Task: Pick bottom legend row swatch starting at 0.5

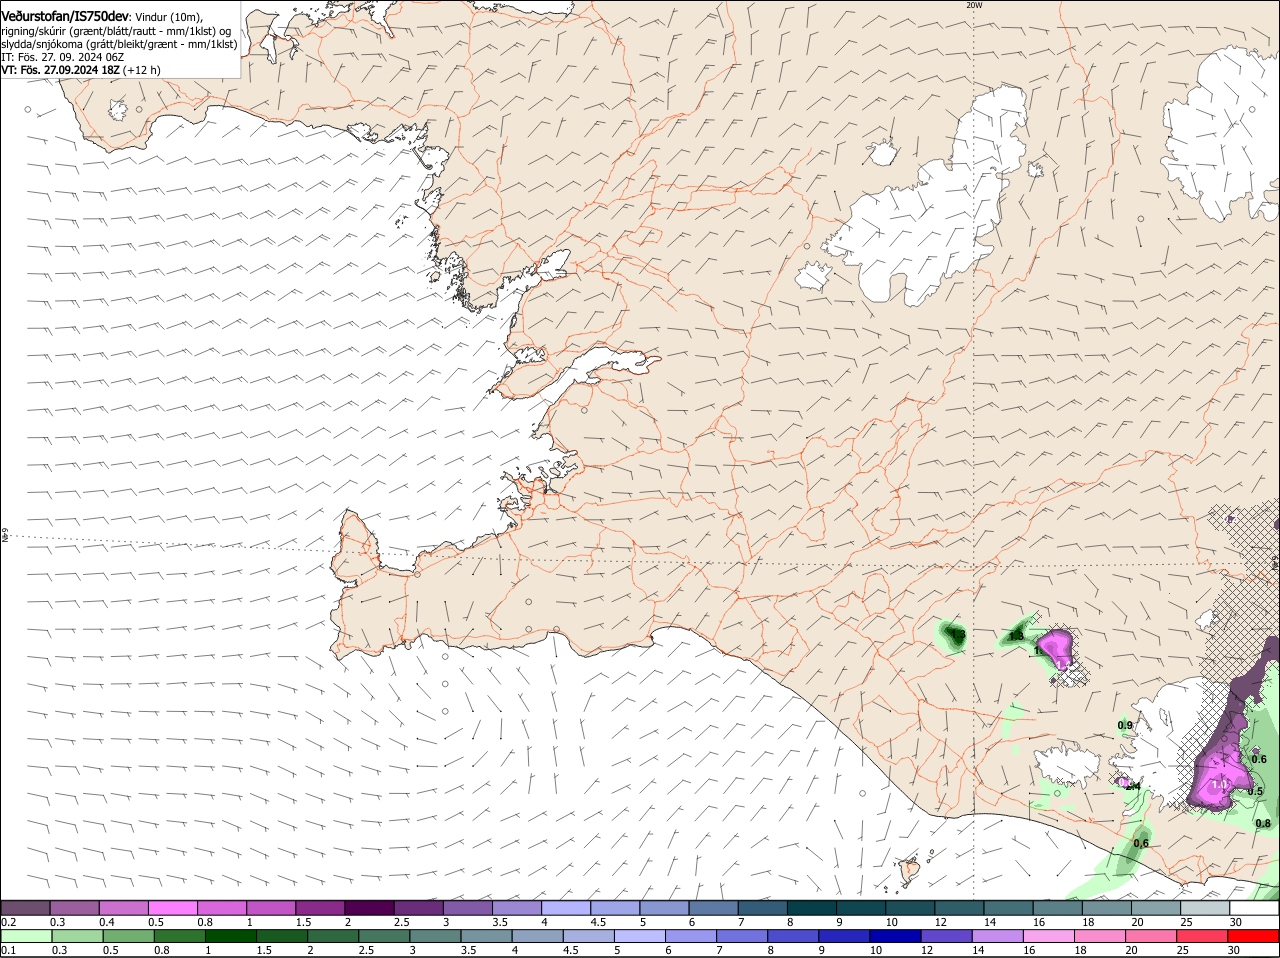Action: [128, 936]
